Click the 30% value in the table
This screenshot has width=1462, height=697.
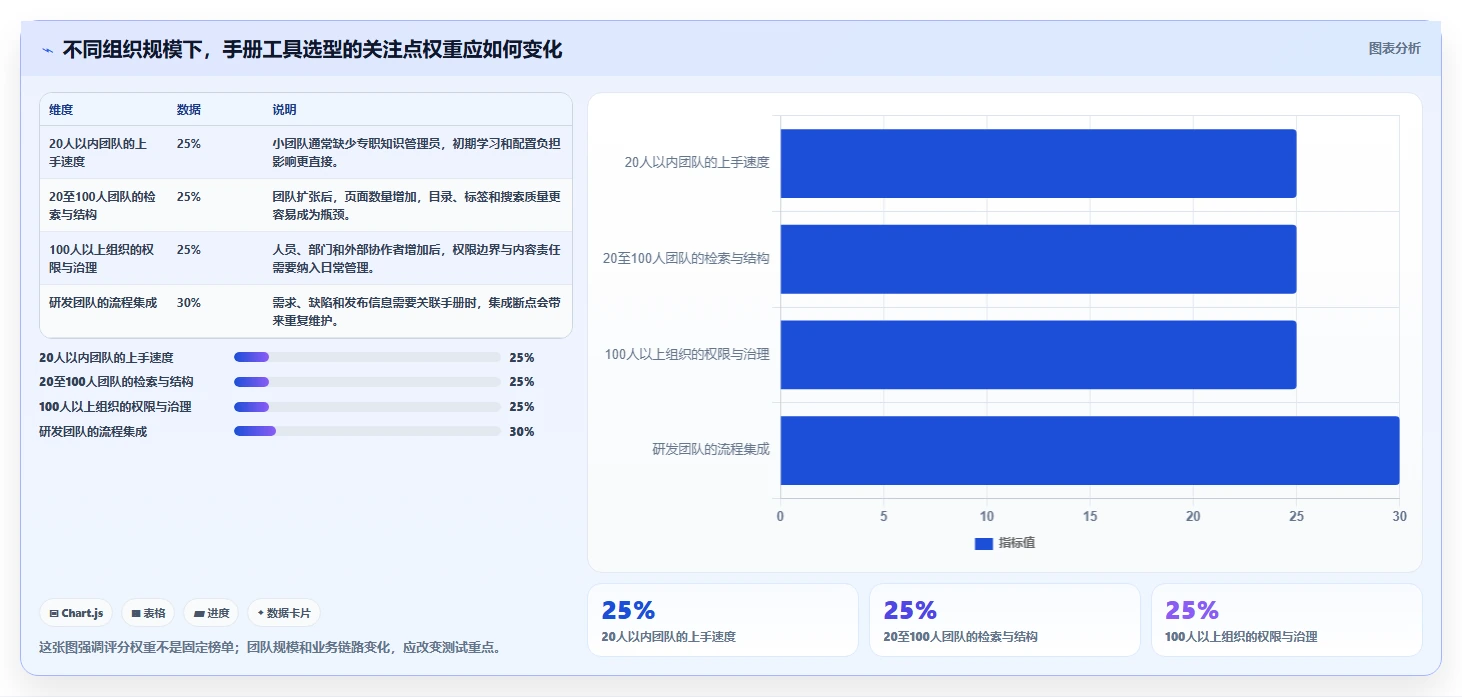click(x=189, y=302)
